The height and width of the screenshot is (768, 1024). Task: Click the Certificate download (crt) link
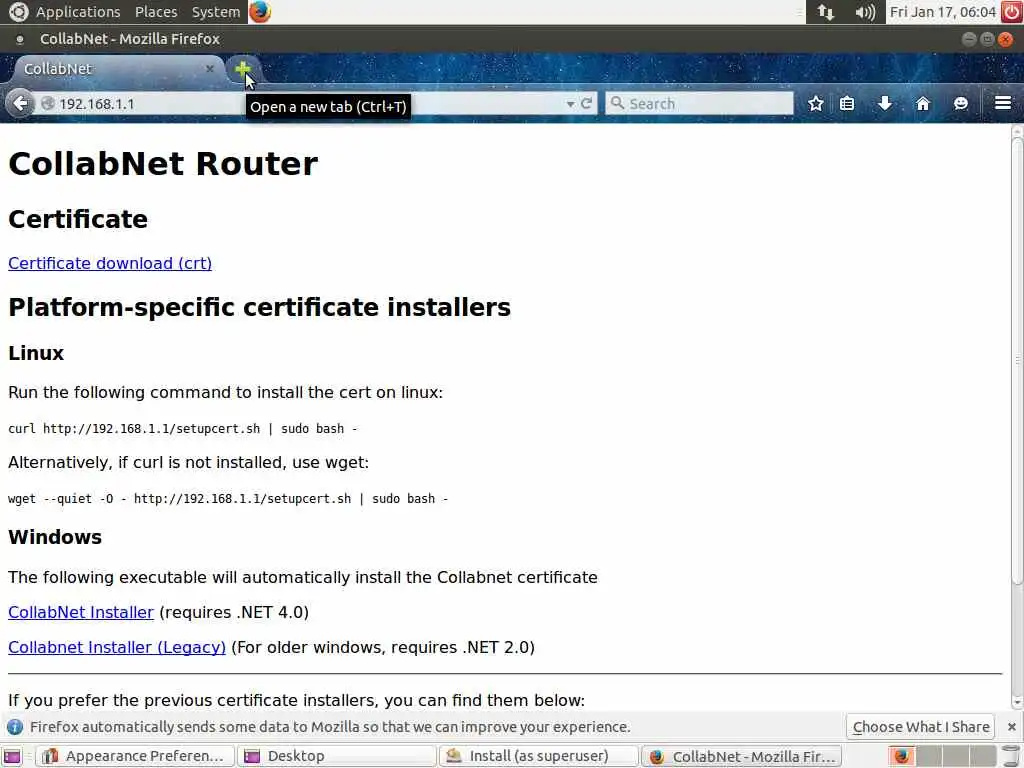(110, 263)
